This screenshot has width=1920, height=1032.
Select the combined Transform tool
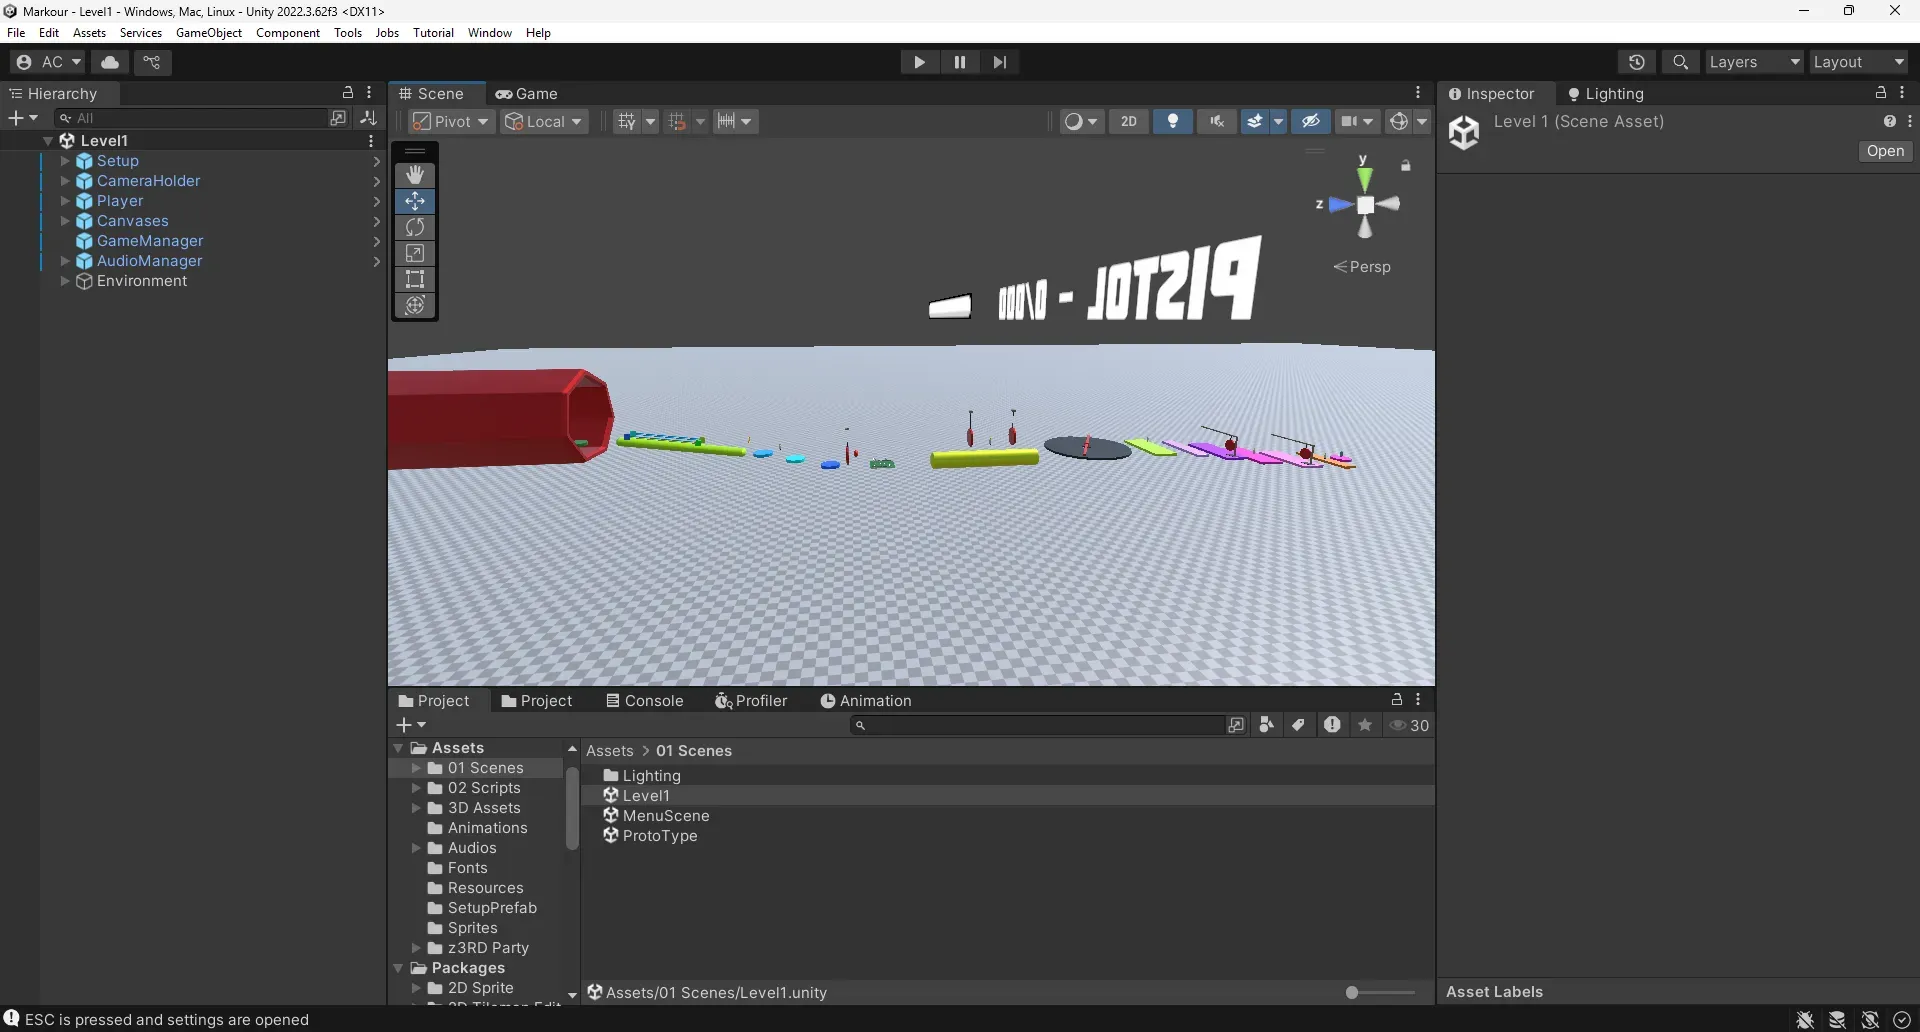415,305
